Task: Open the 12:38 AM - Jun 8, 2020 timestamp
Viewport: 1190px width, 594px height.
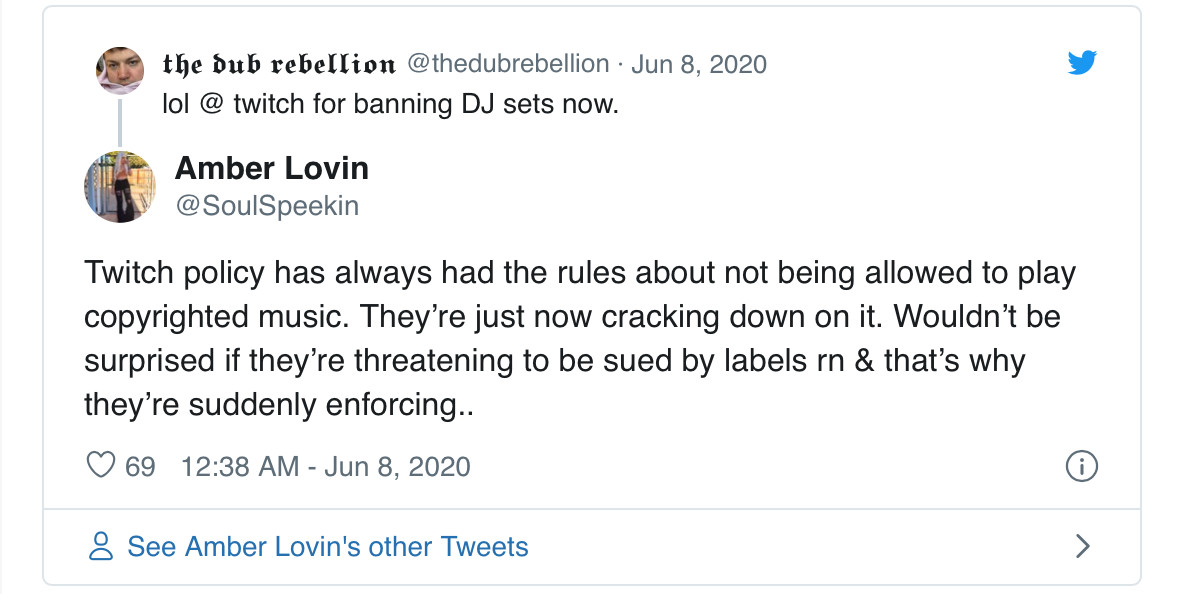Action: 326,466
